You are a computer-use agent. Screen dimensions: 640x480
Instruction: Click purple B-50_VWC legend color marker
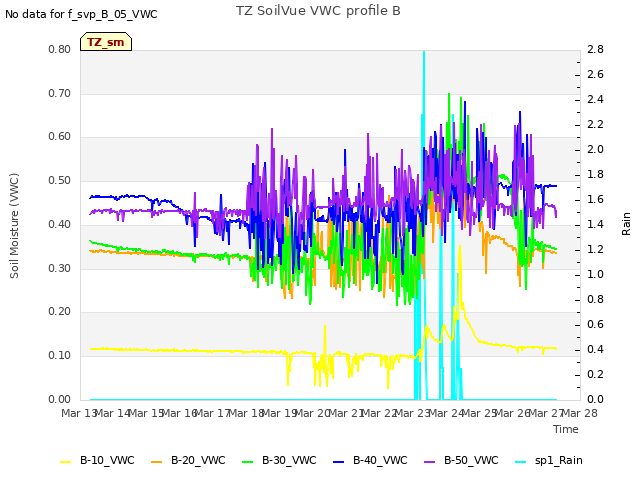pyautogui.click(x=430, y=462)
